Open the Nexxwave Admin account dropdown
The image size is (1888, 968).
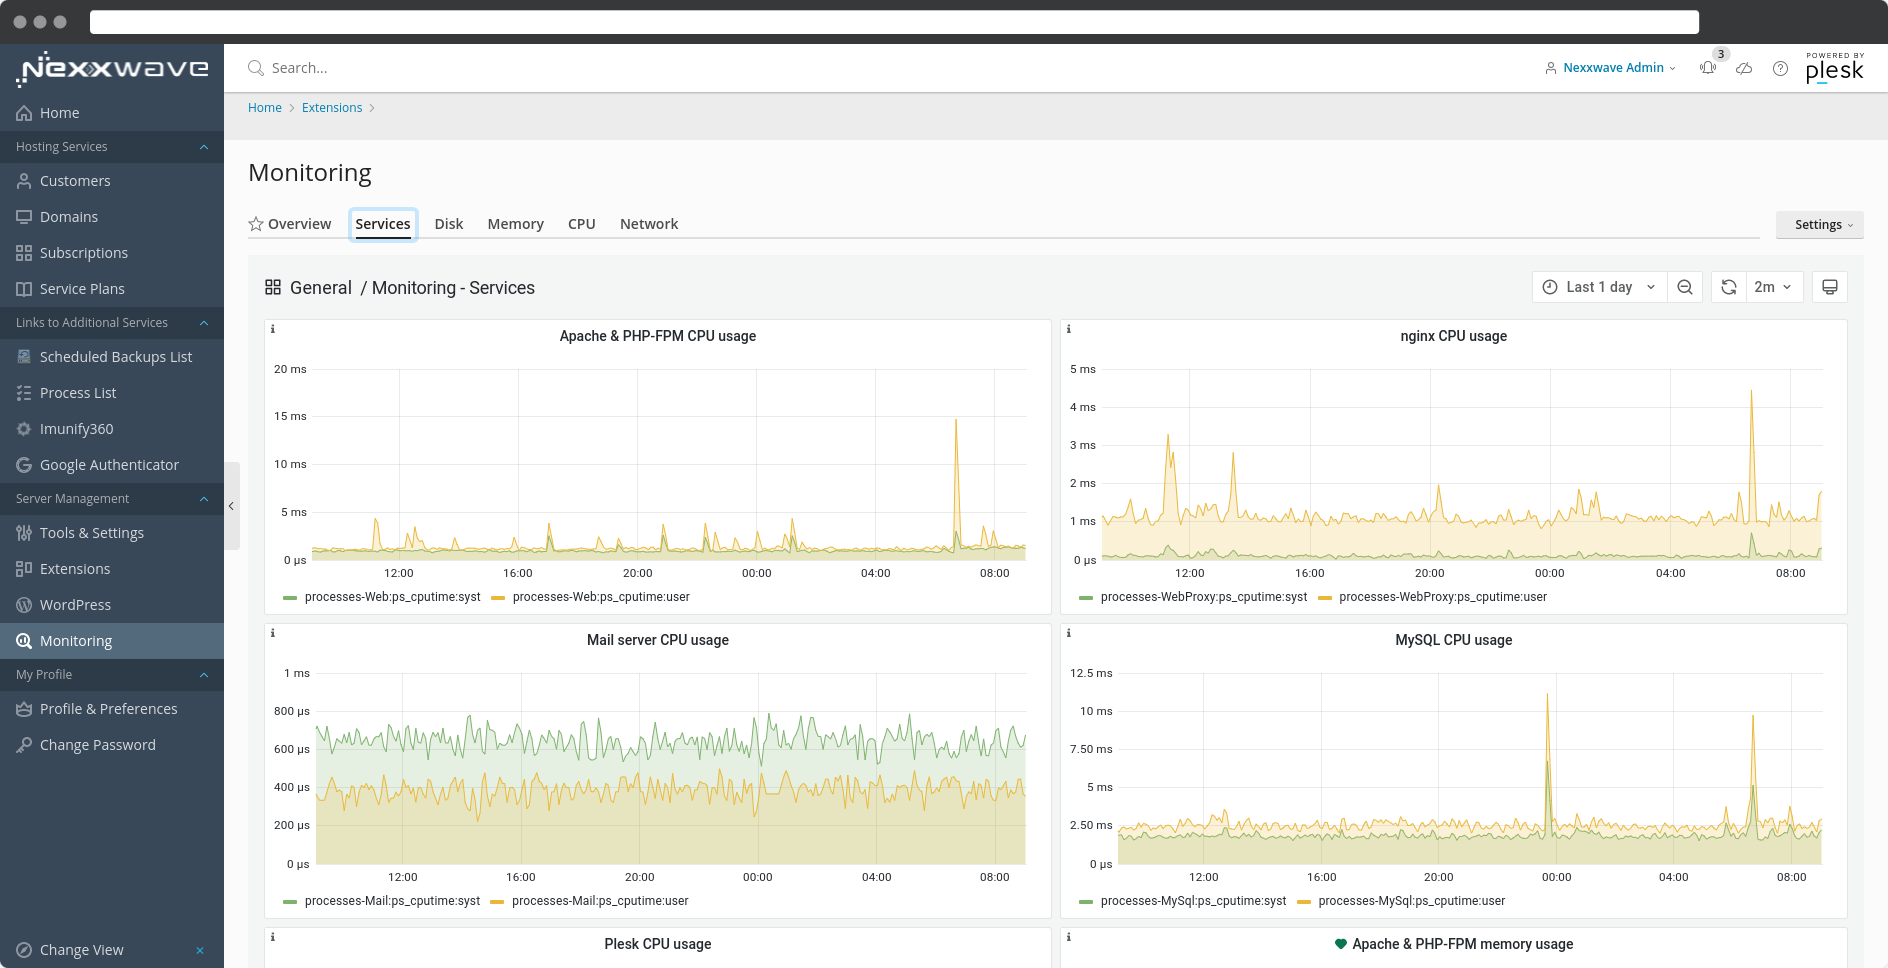point(1610,68)
